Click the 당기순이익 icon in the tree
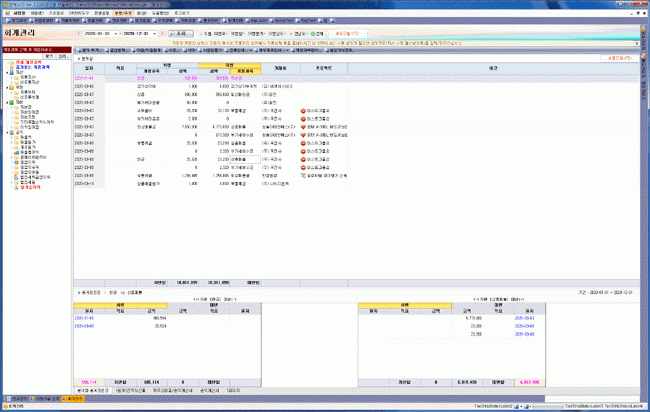Image resolution: width=650 pixels, height=412 pixels. point(17,187)
